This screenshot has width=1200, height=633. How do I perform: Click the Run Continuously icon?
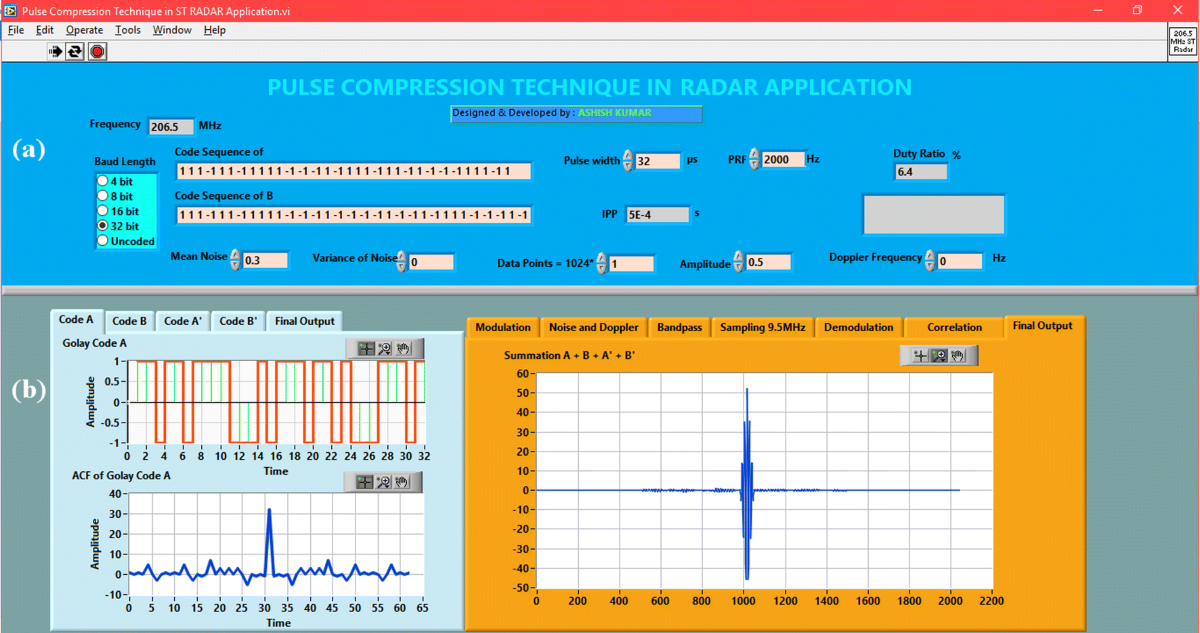pyautogui.click(x=75, y=51)
